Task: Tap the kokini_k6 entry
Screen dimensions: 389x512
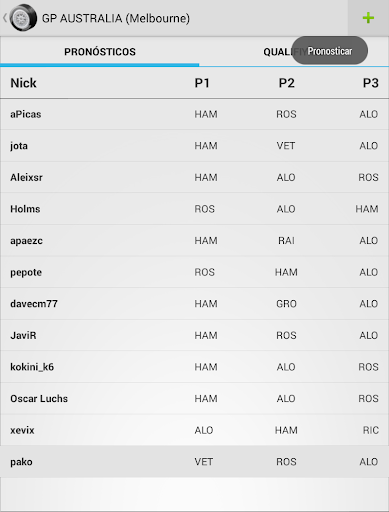Action: (194, 367)
